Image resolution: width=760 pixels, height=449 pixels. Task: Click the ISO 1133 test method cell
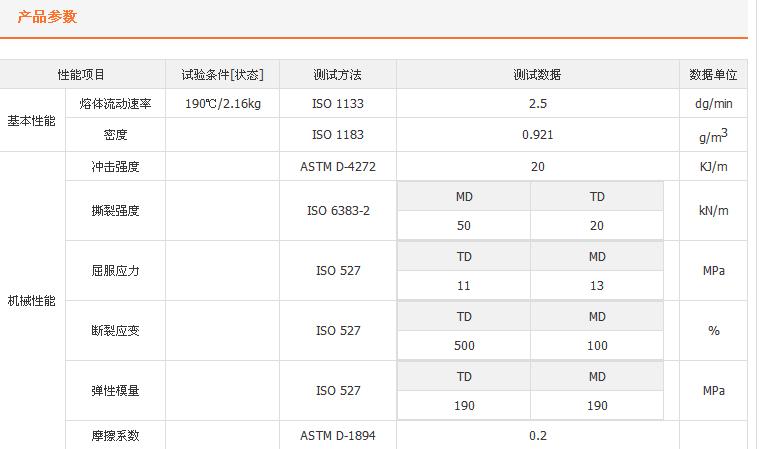click(337, 104)
